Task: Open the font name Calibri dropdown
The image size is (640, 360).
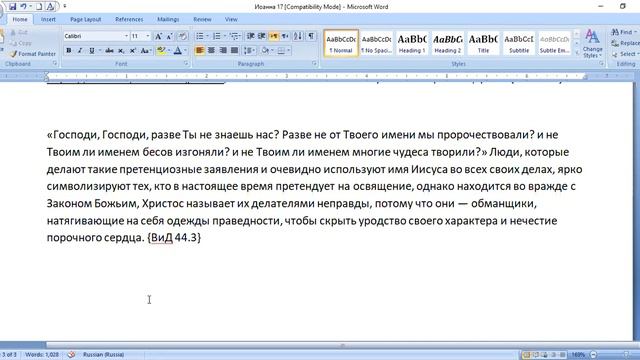Action: coord(126,36)
